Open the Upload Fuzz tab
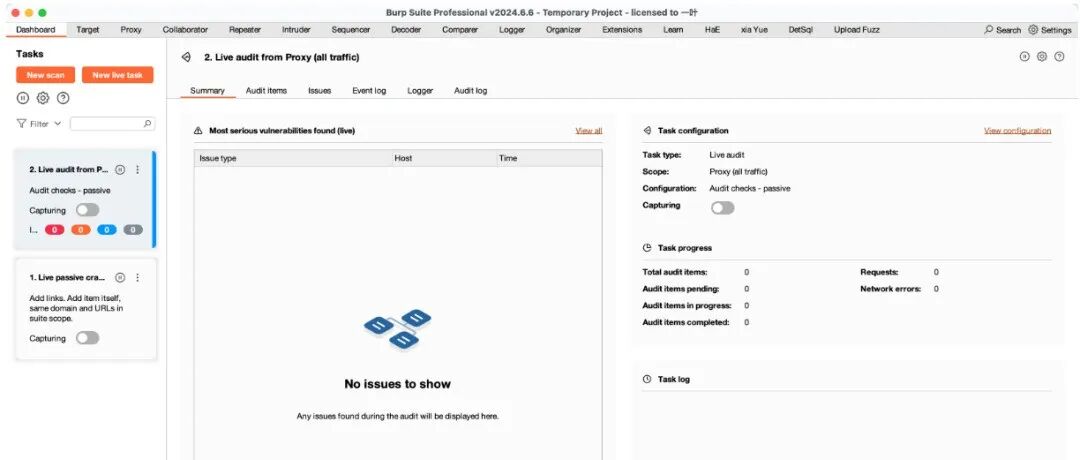Image resolution: width=1080 pixels, height=460 pixels. pyautogui.click(x=857, y=30)
